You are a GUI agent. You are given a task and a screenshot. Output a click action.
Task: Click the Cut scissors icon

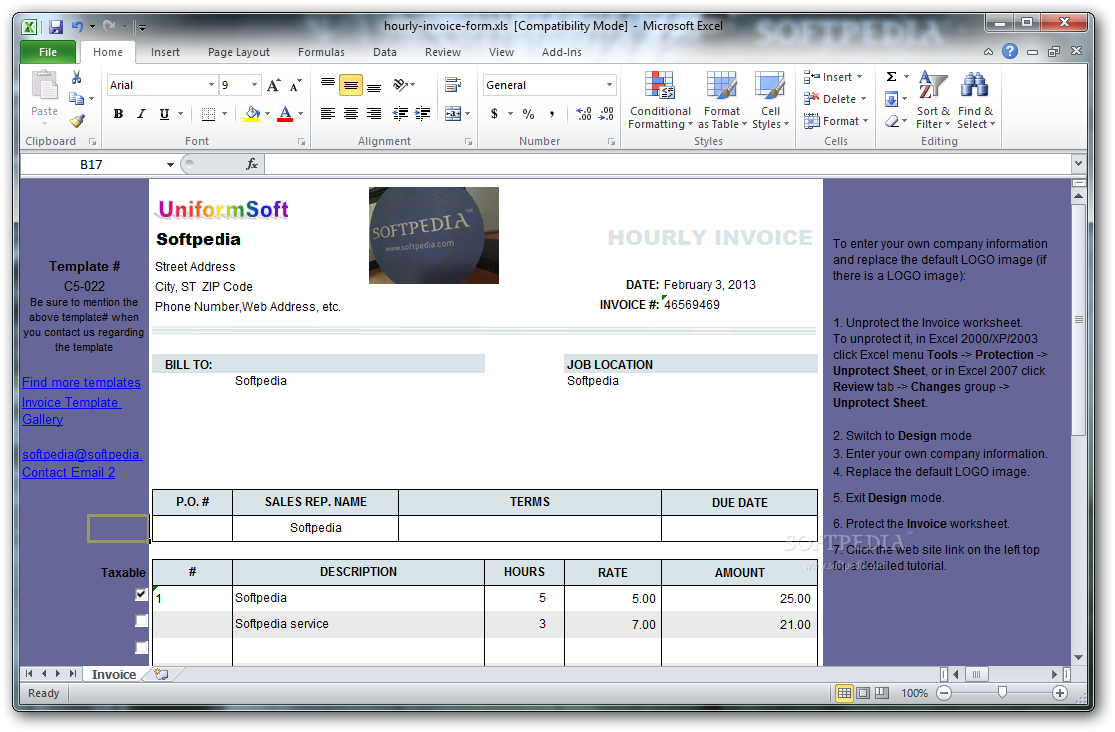pos(77,77)
